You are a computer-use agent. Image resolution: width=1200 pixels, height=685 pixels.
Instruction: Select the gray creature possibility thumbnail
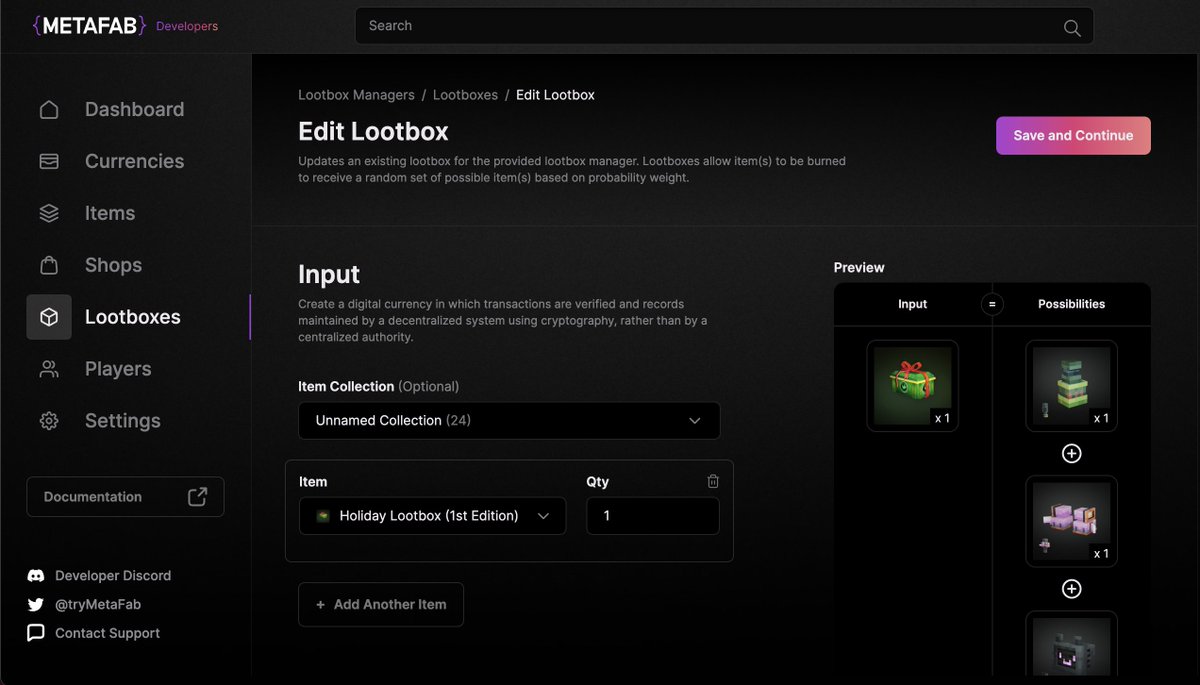pos(1071,644)
